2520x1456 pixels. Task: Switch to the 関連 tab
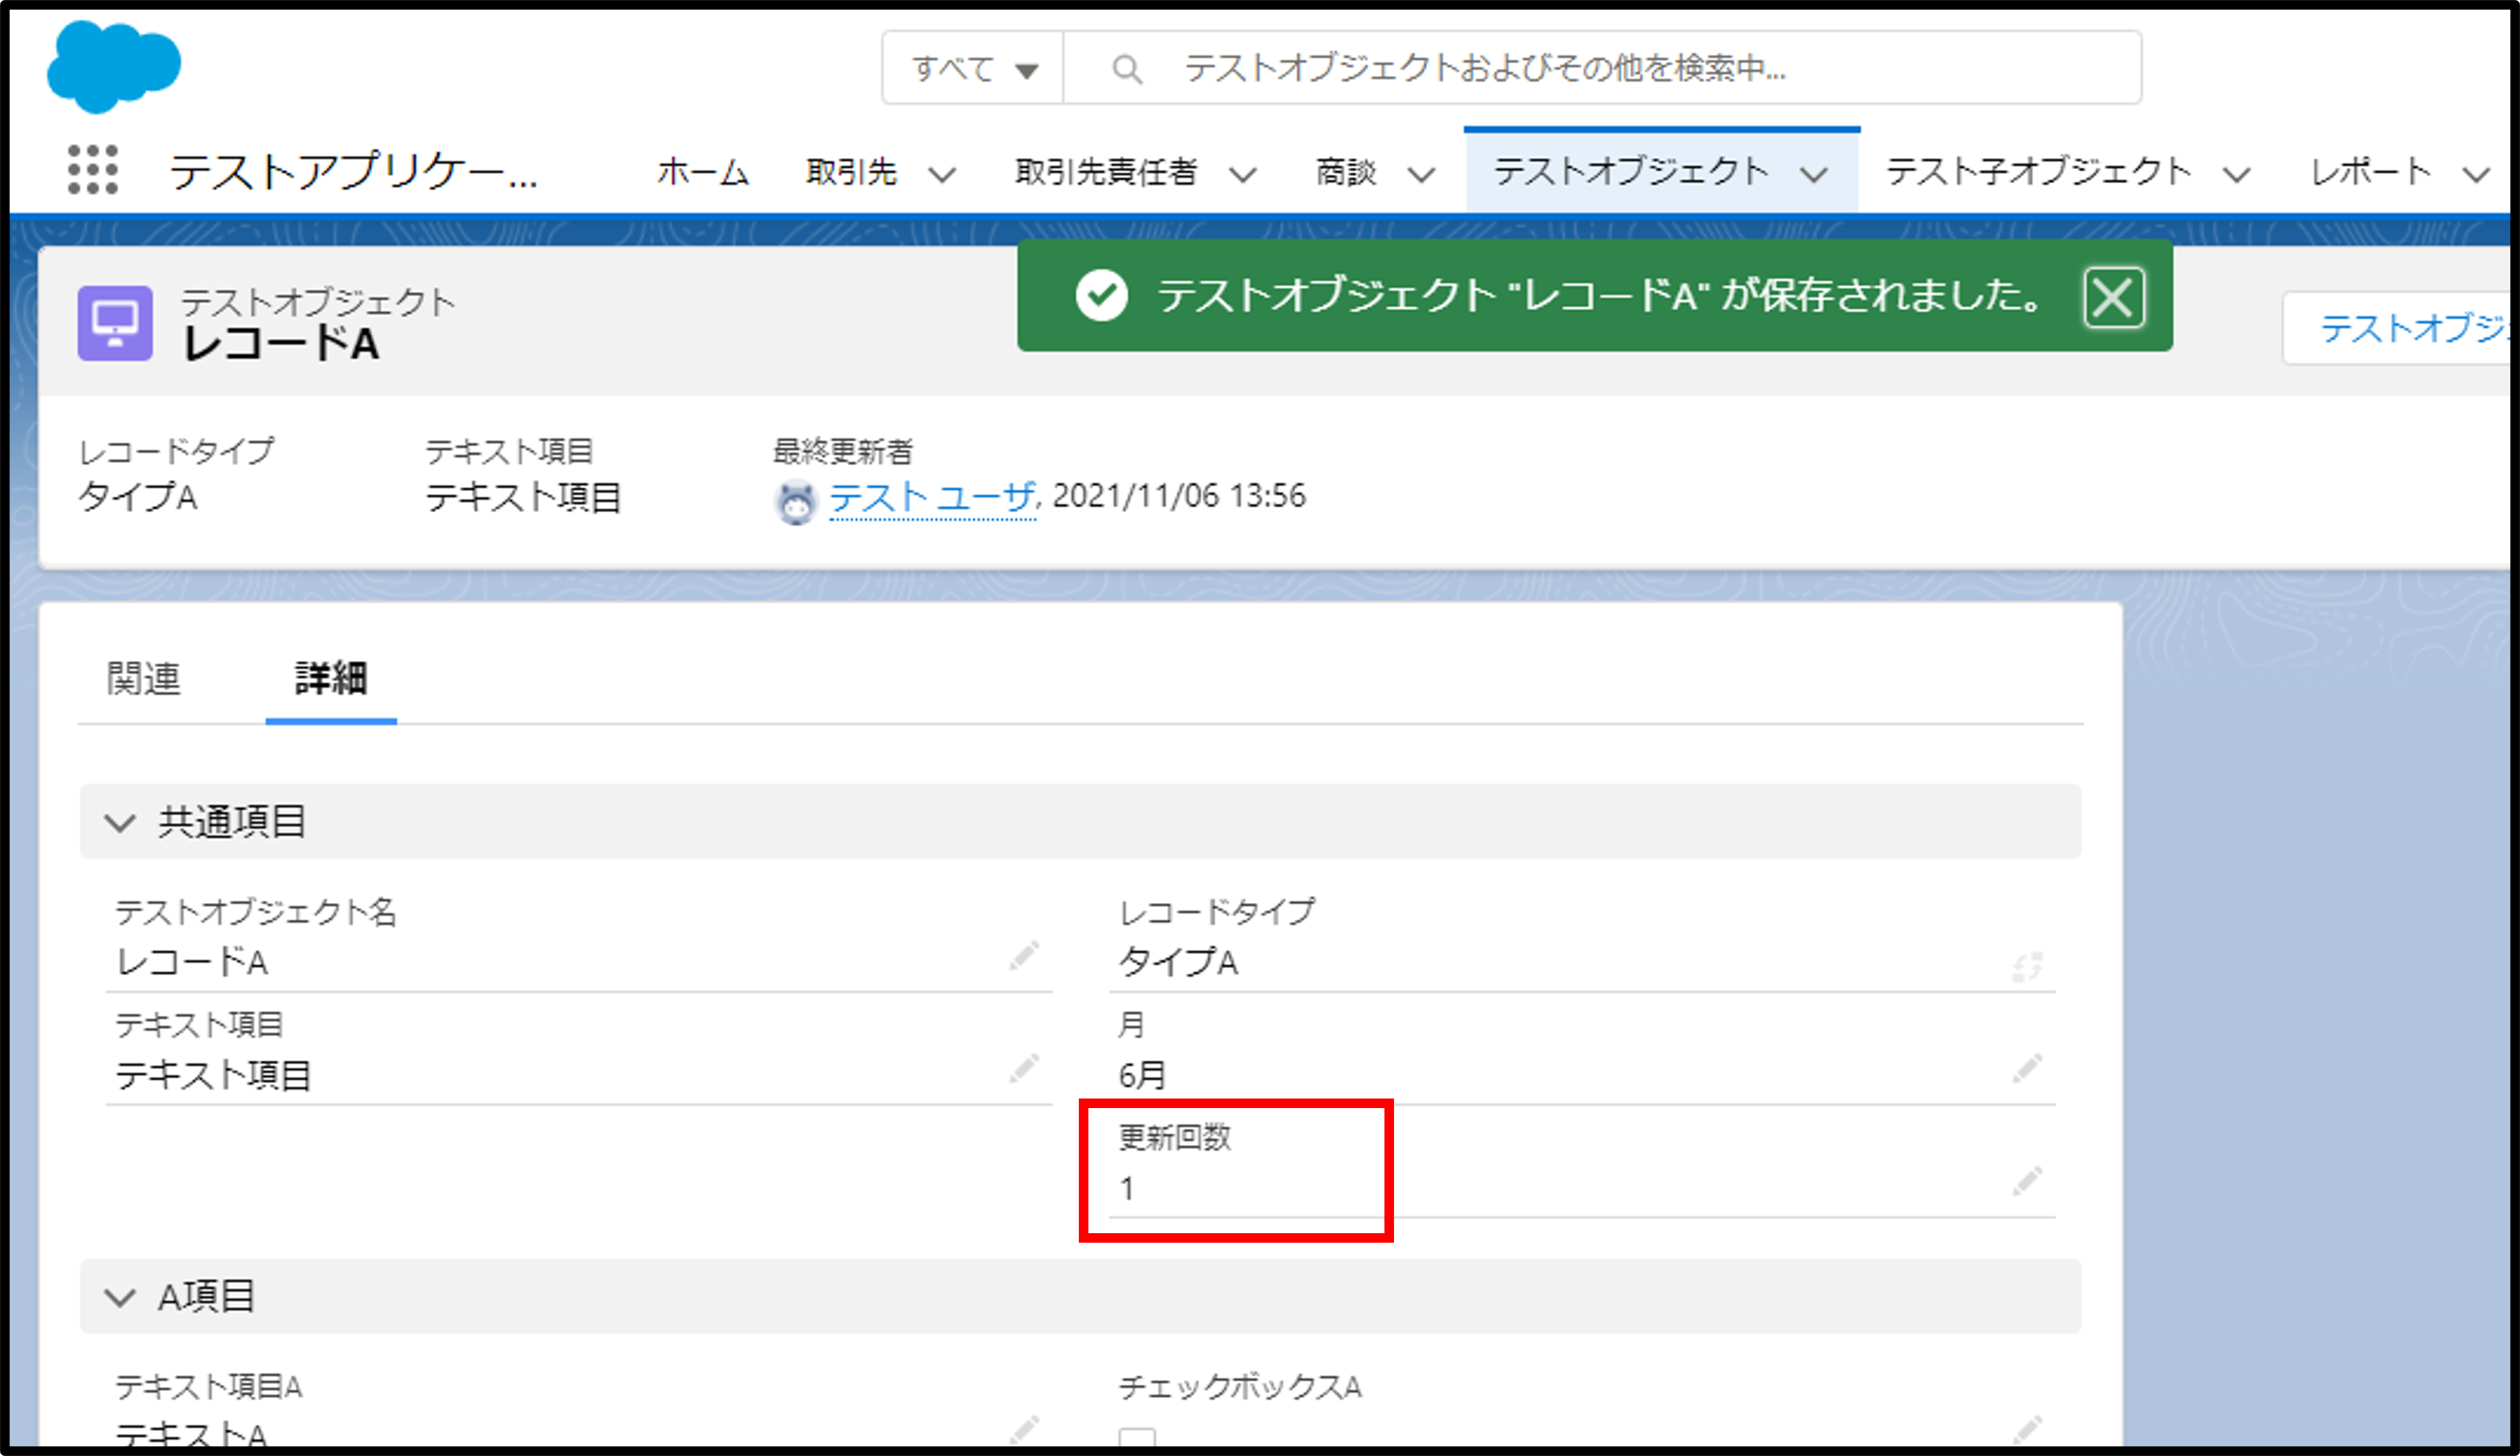click(143, 679)
